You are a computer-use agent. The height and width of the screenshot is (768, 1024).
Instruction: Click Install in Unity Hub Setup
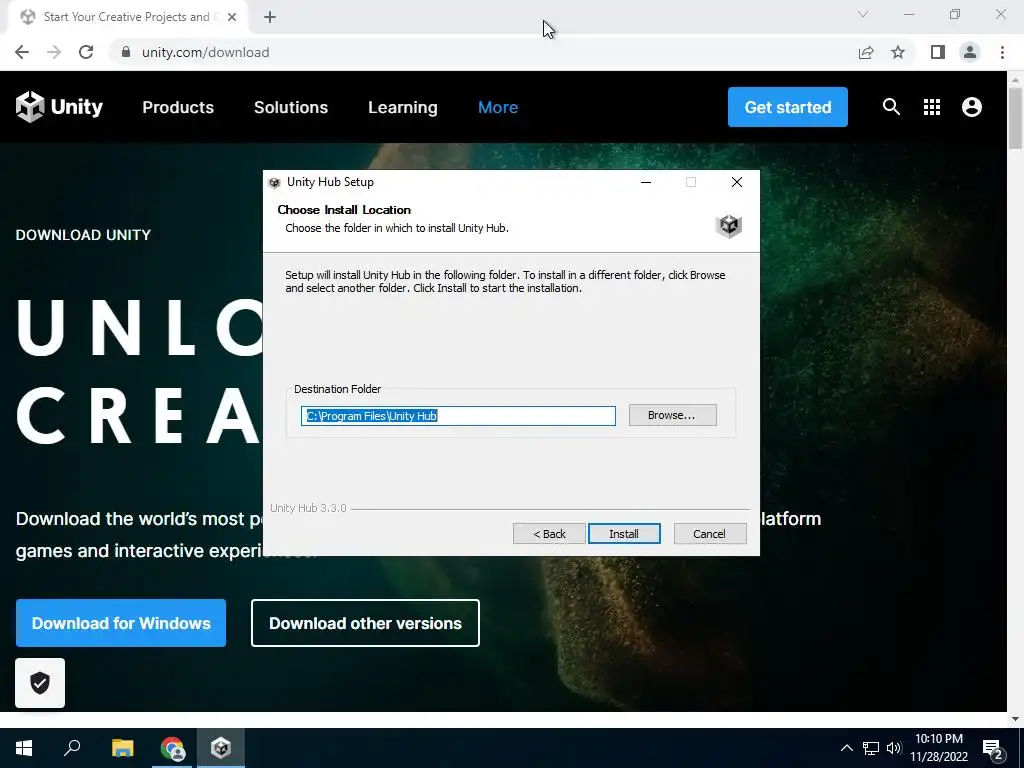624,534
